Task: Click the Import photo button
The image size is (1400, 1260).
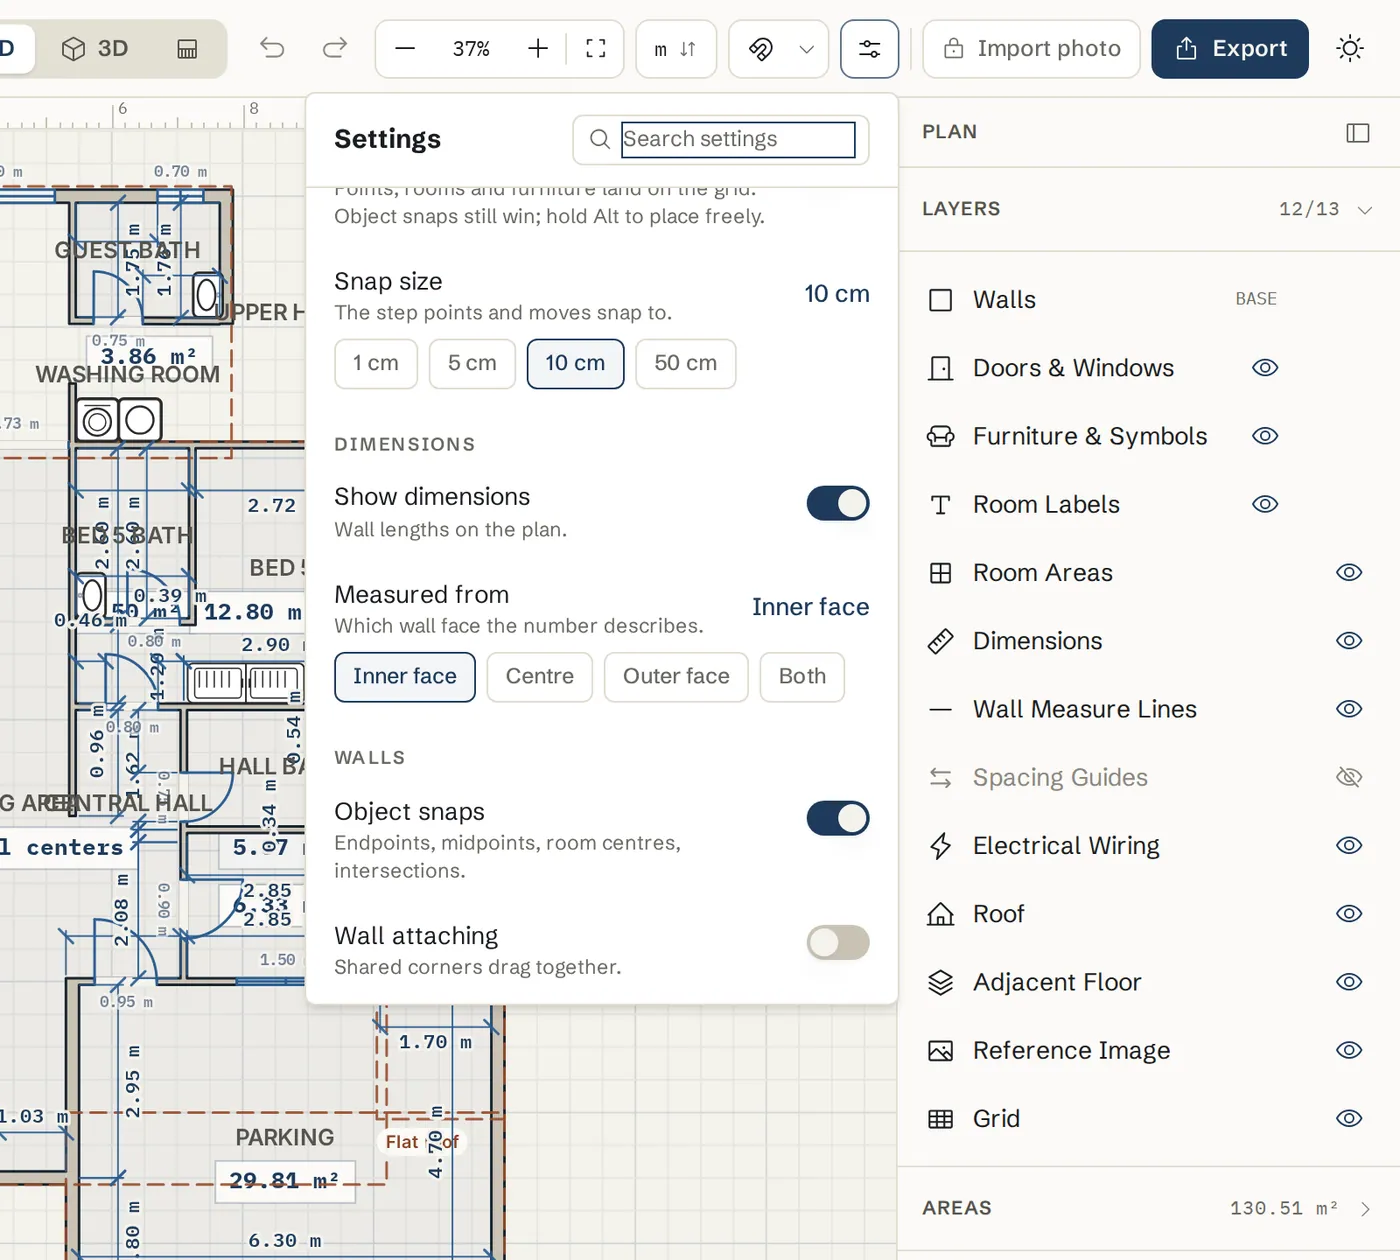Action: 1031,48
